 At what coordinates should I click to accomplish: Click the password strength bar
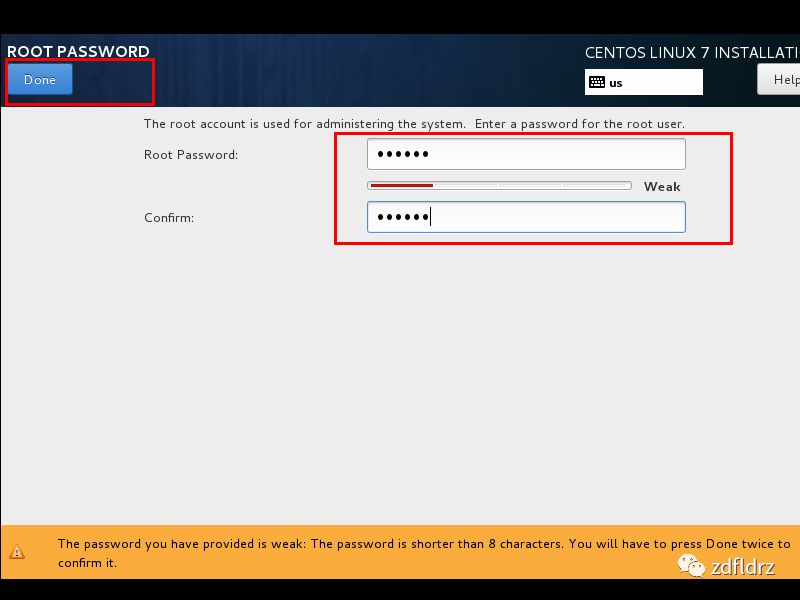[x=499, y=186]
